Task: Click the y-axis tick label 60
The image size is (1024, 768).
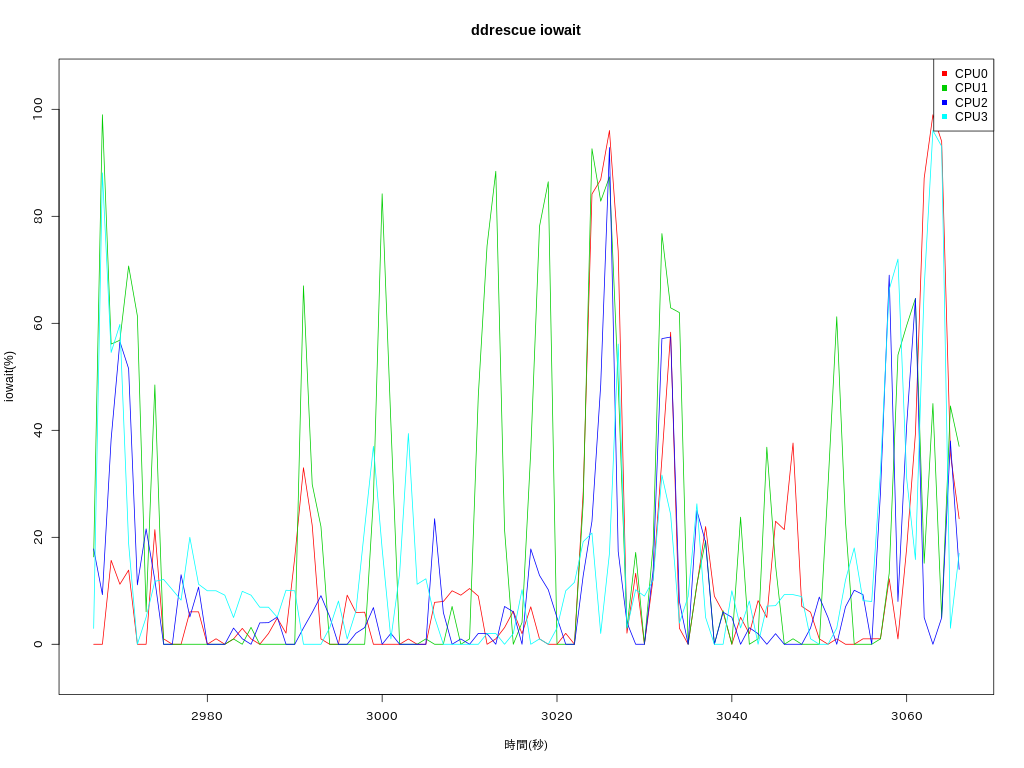Action: click(38, 323)
